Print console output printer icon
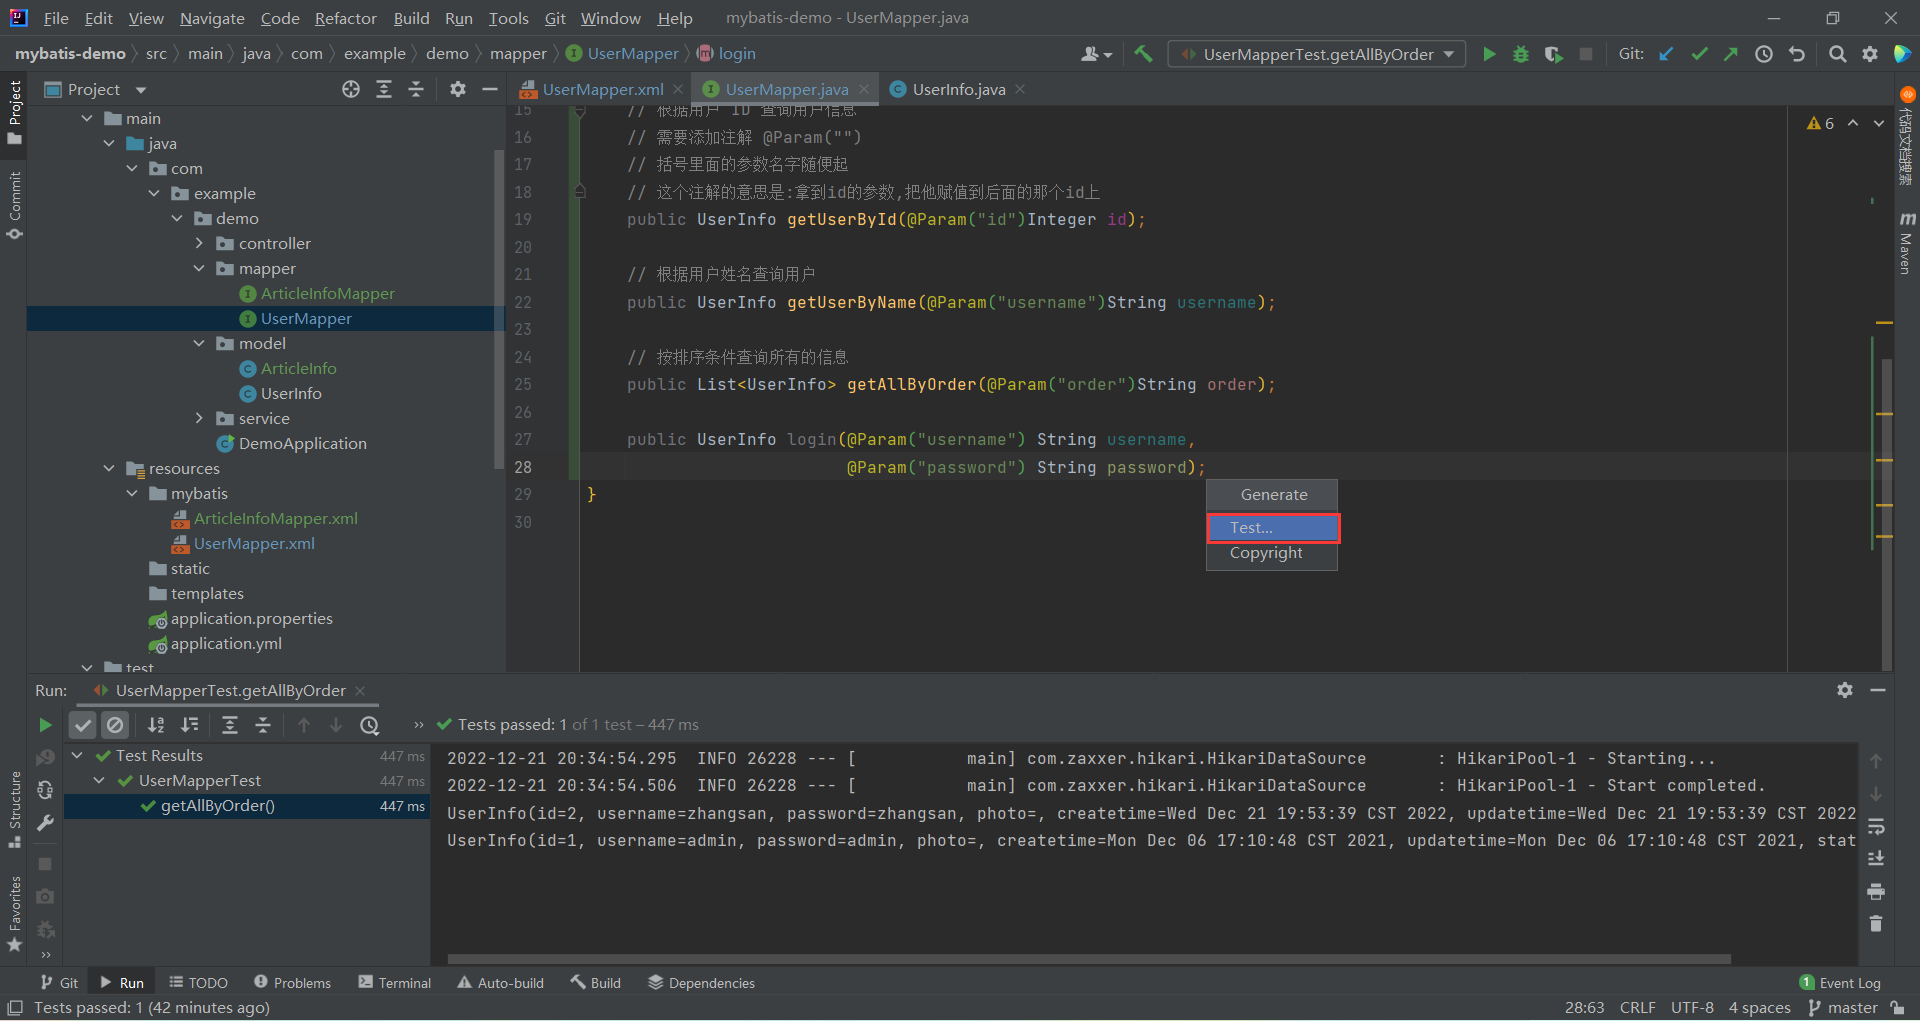 pyautogui.click(x=1876, y=891)
